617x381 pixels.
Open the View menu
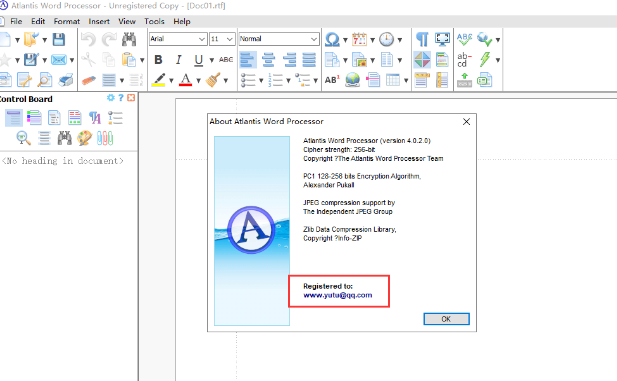127,21
